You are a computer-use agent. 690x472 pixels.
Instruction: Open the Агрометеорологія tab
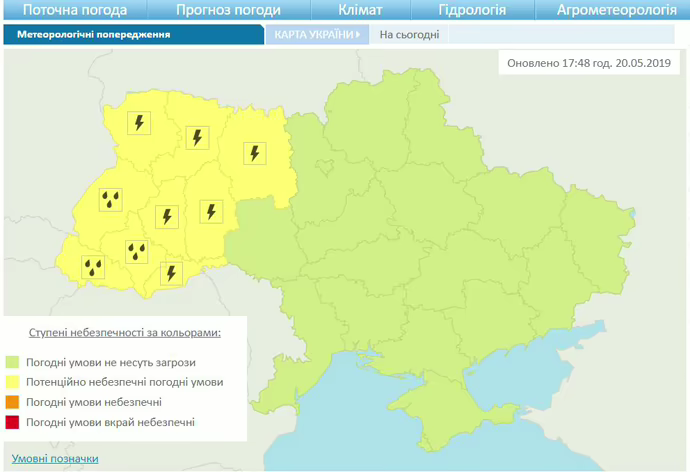(x=616, y=11)
